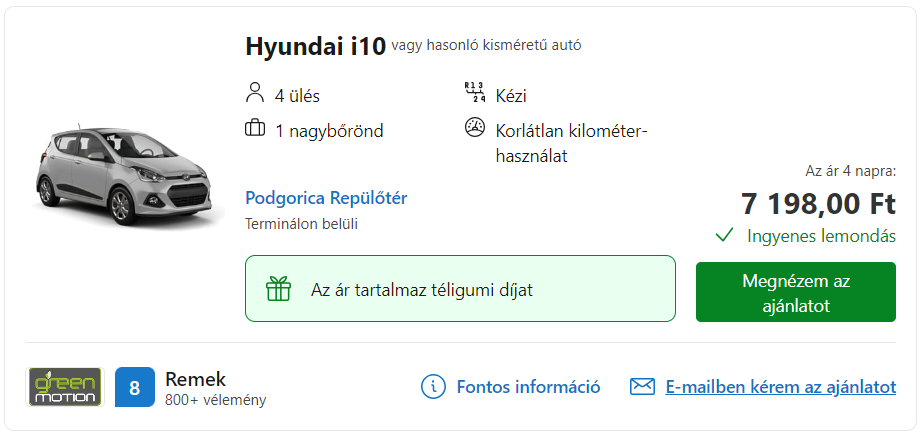Click the 'Kézi' transmission text
The image size is (923, 441).
coord(511,95)
